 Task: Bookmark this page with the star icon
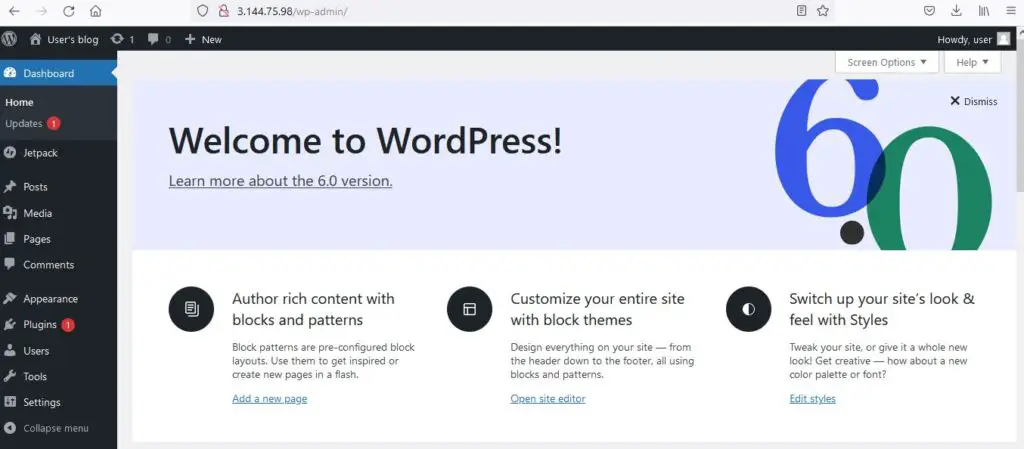point(823,11)
